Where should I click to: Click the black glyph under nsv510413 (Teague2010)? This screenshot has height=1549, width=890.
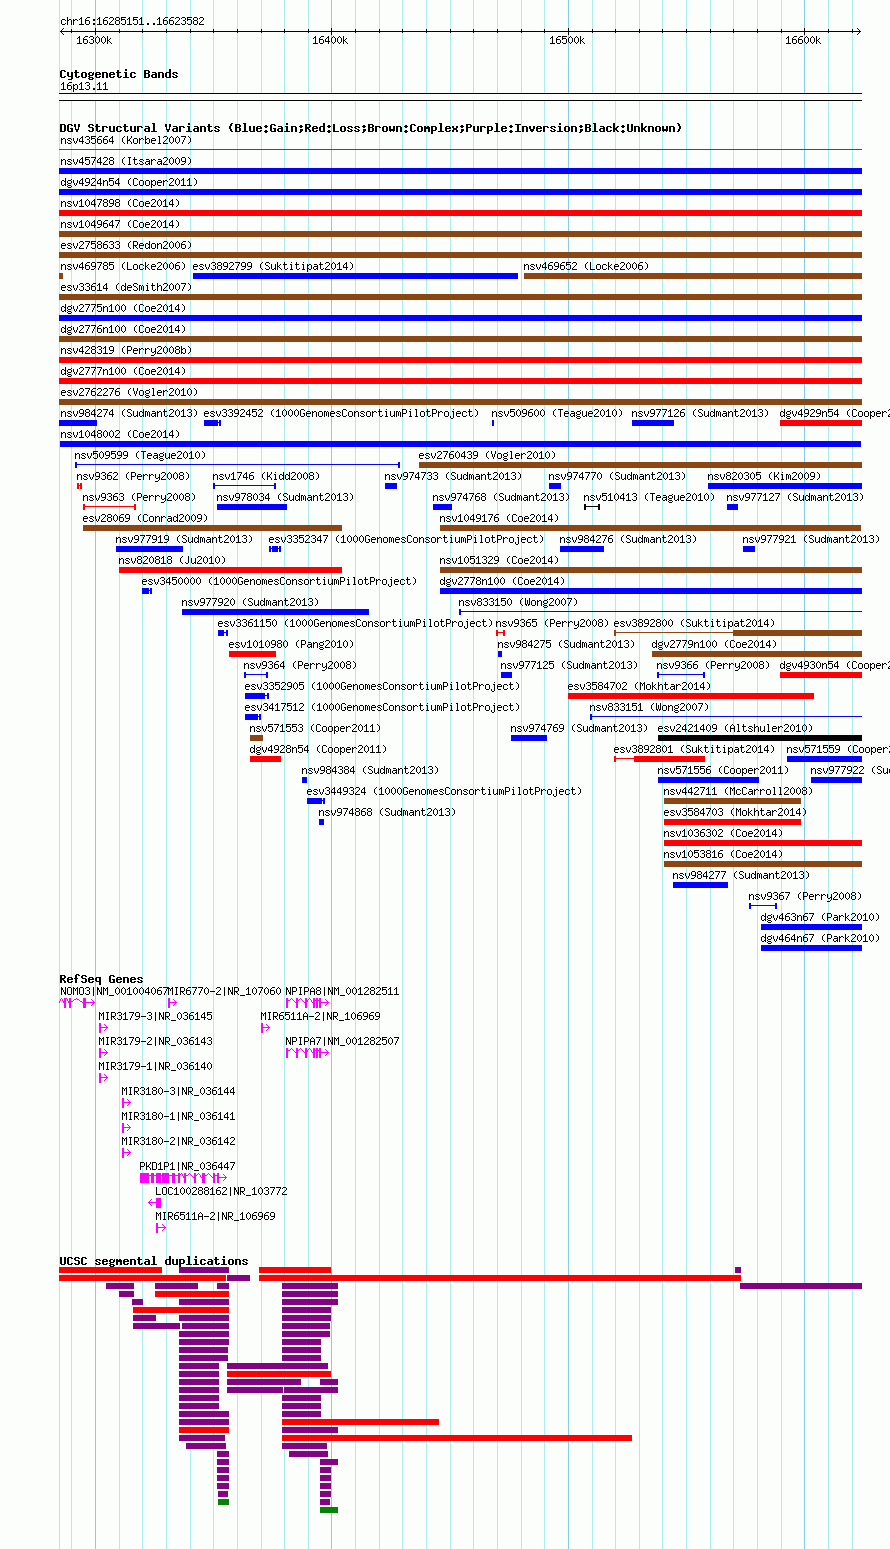tap(592, 507)
